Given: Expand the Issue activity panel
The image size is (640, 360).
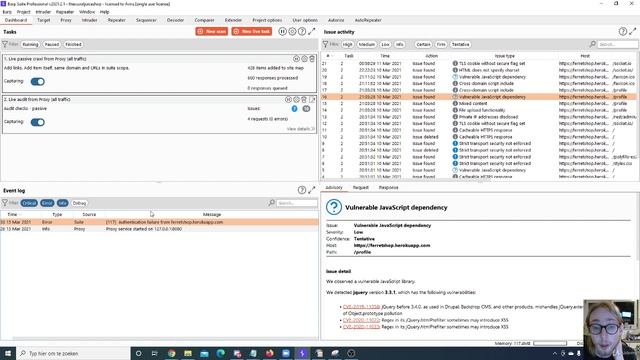Looking at the screenshot, I should click(633, 31).
